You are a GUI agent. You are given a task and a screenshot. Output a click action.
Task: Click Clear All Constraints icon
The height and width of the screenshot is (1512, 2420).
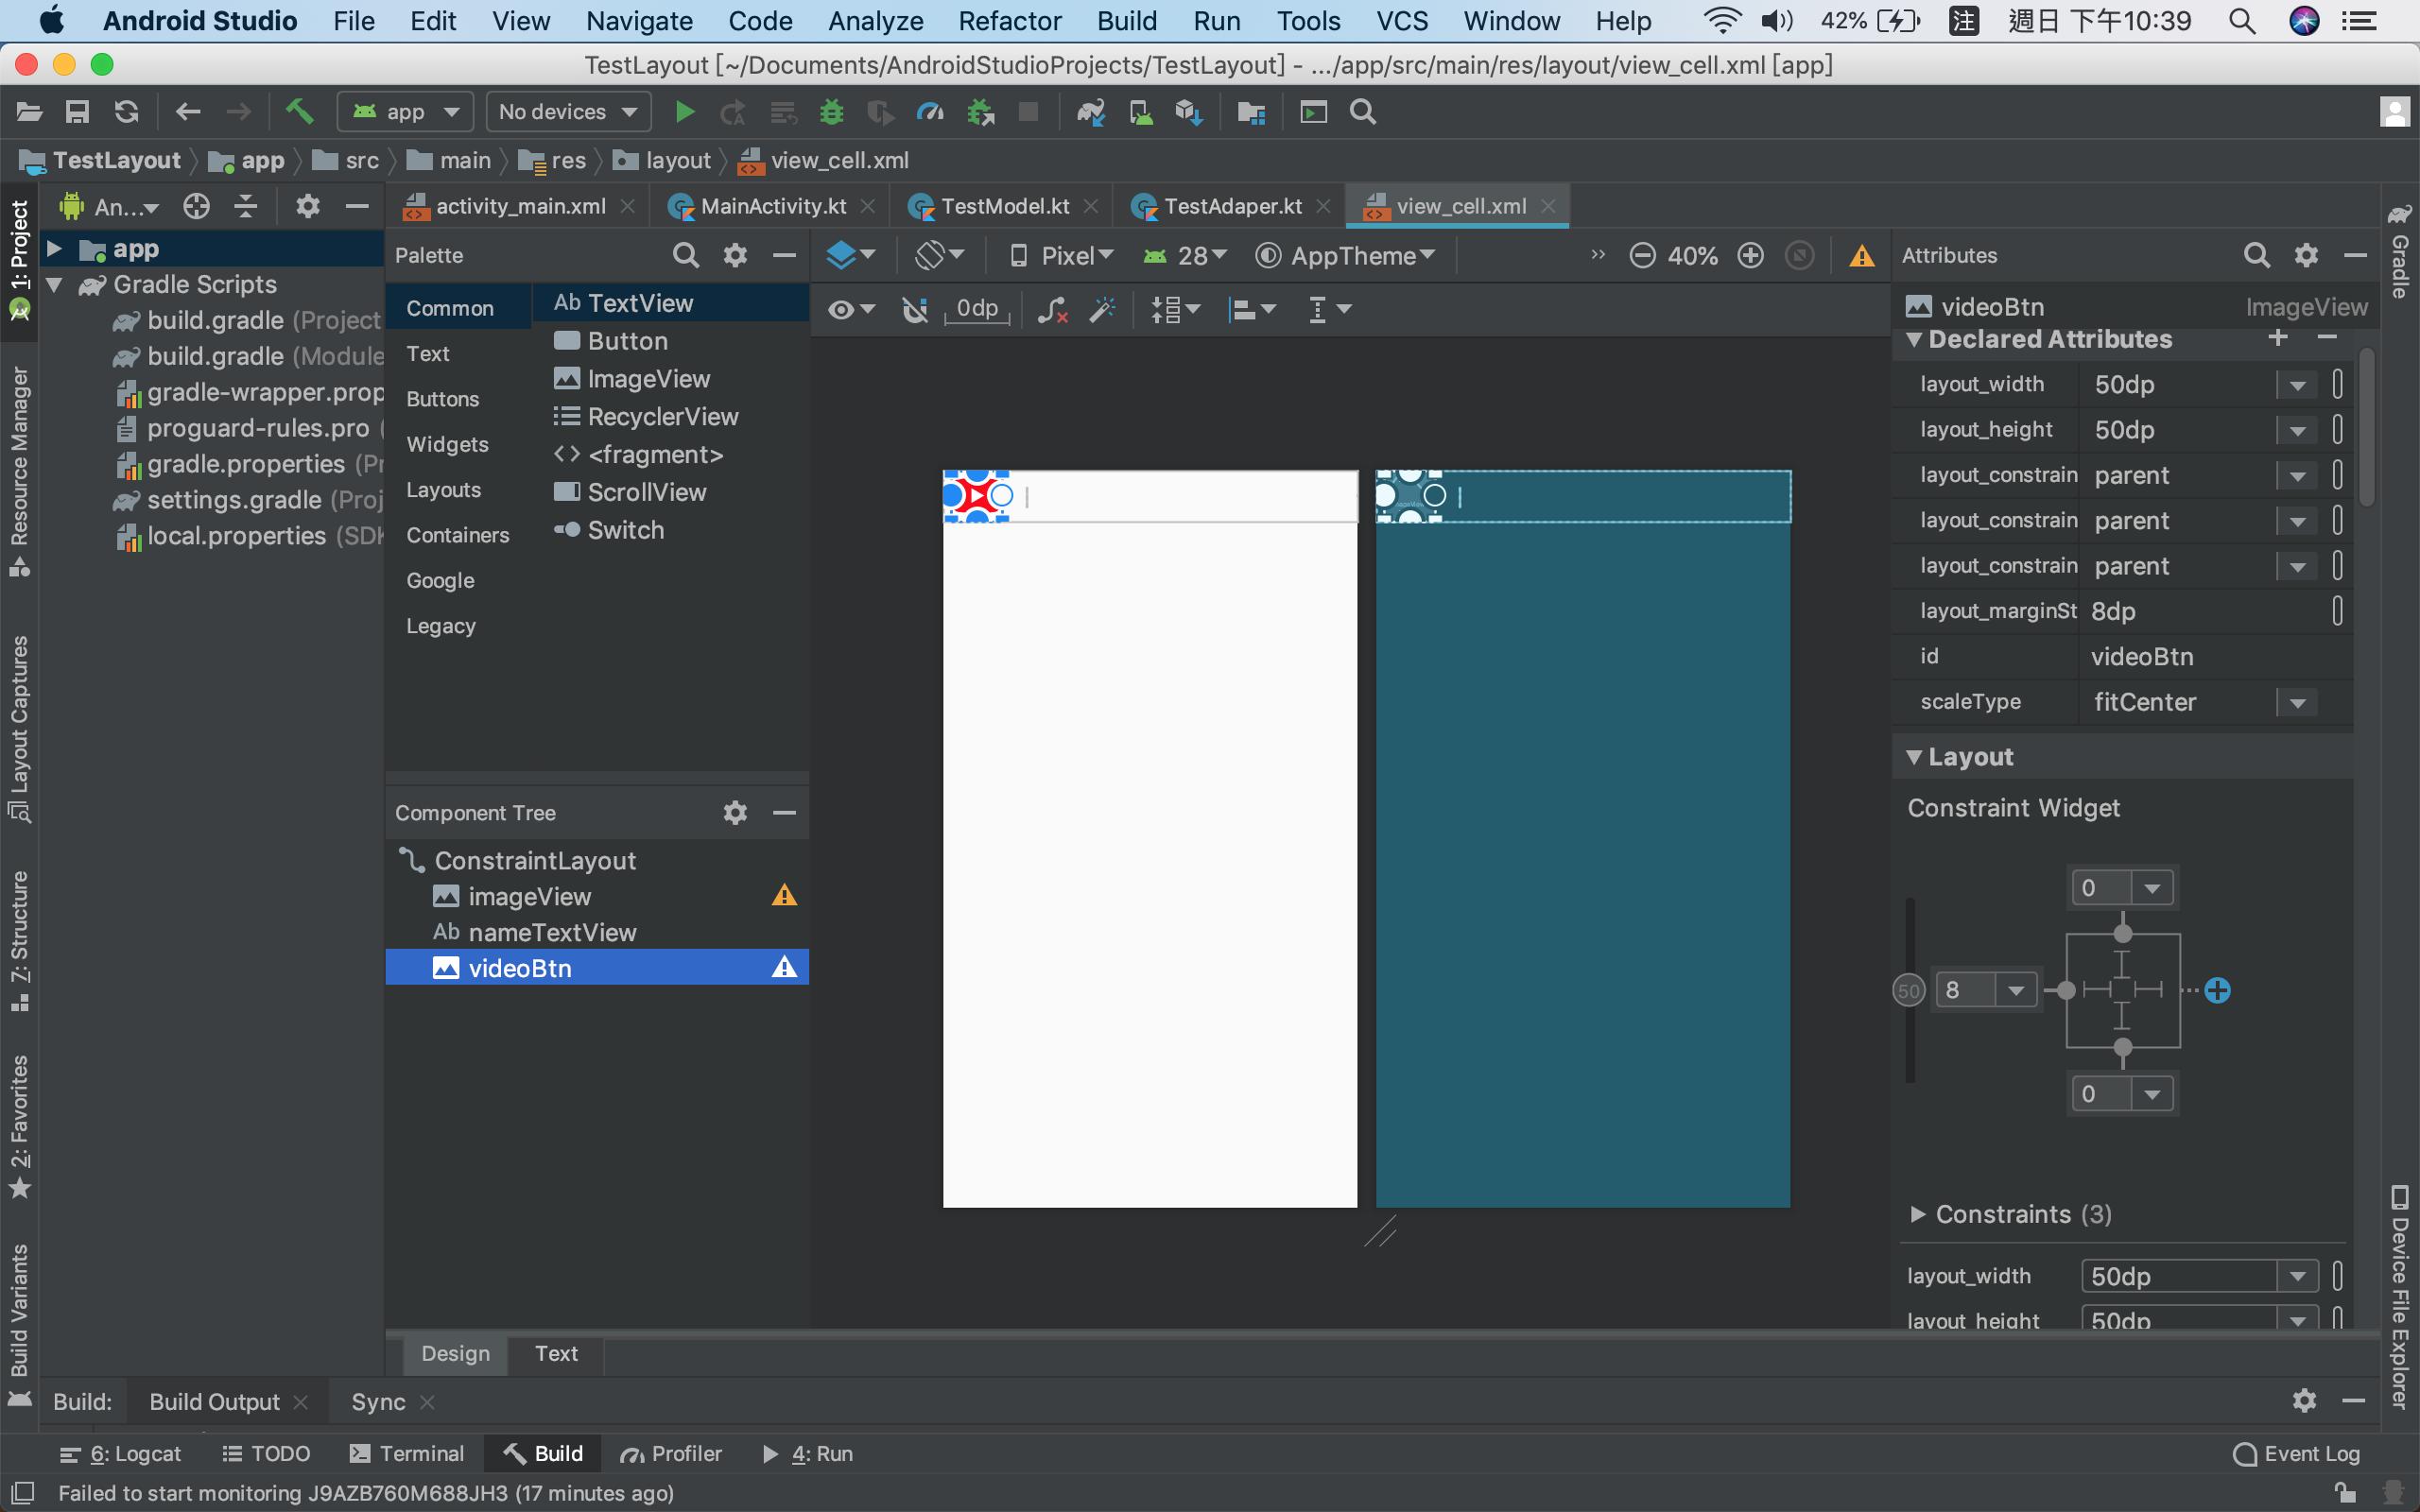[1052, 310]
